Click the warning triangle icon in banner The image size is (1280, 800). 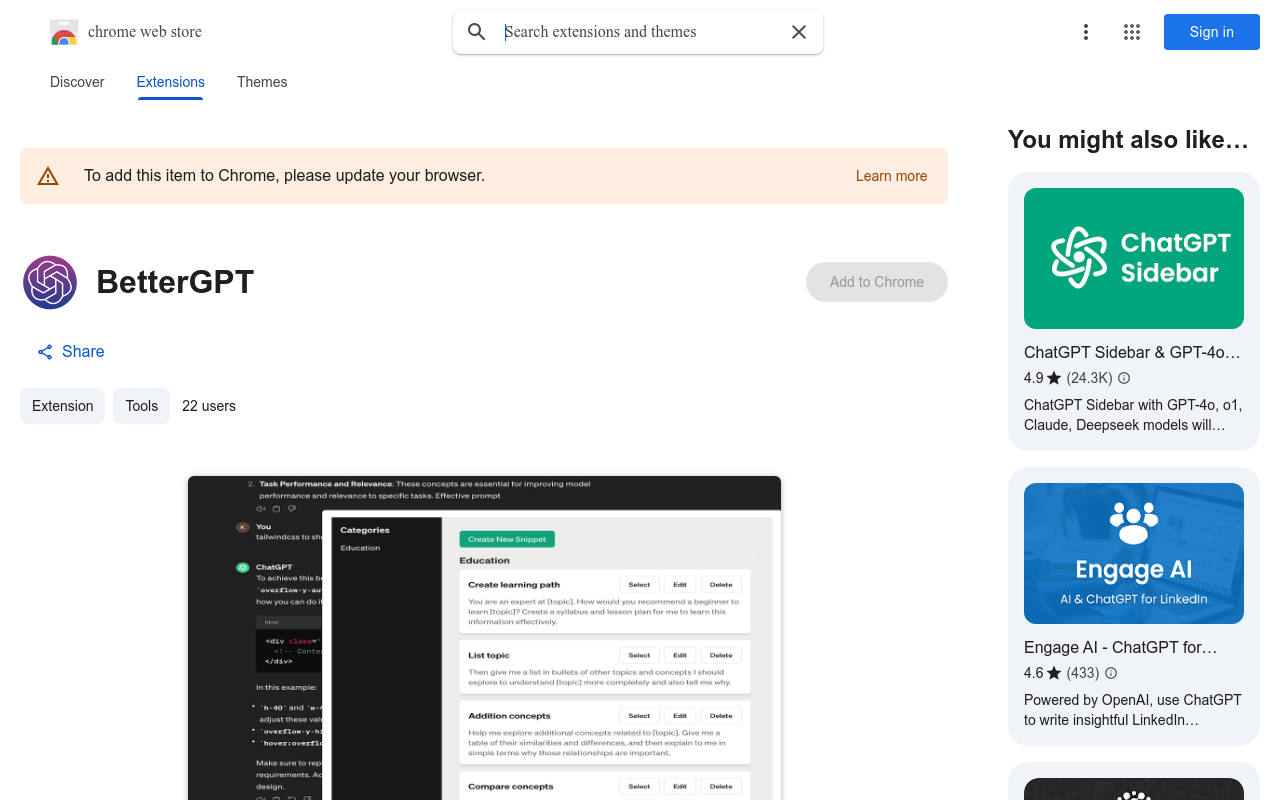48,176
